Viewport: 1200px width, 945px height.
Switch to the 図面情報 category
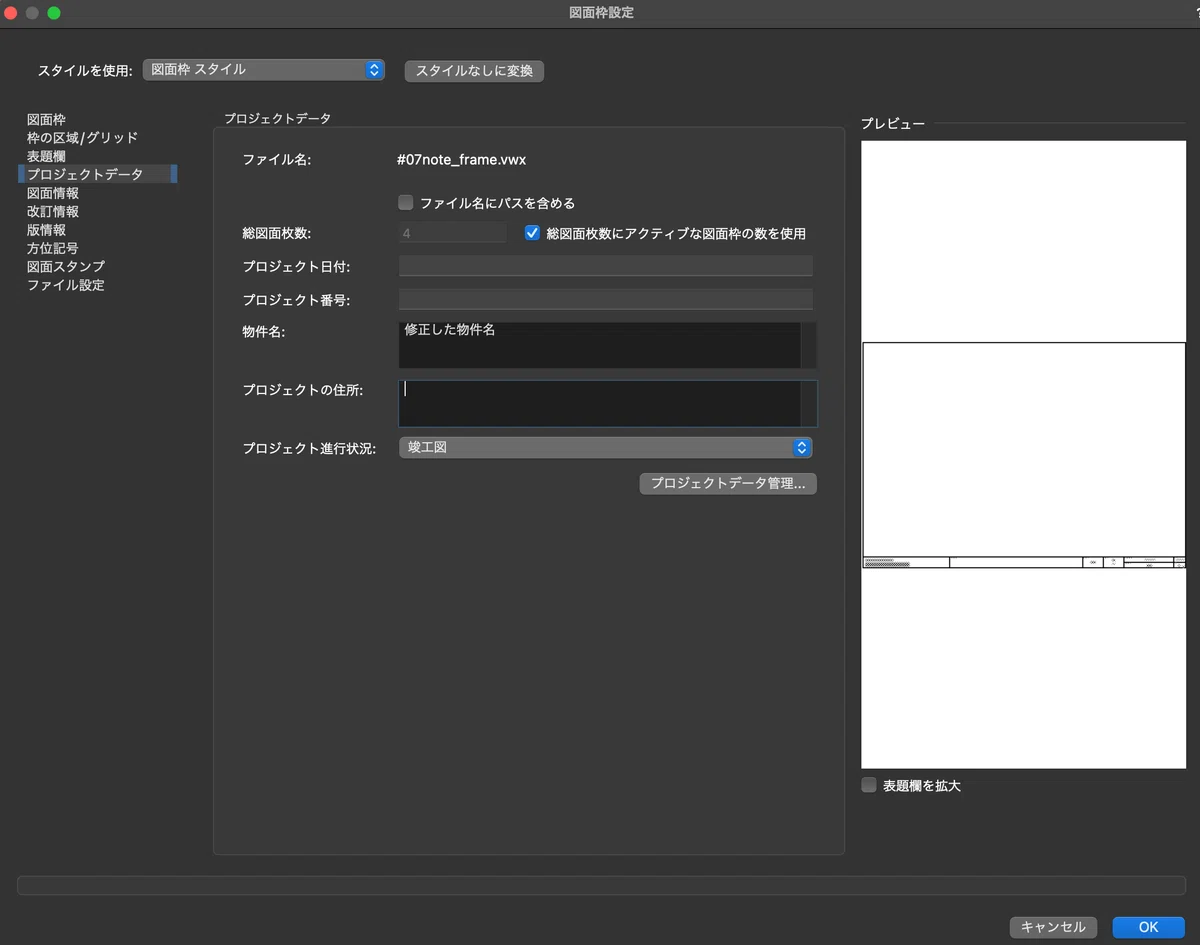coord(52,193)
